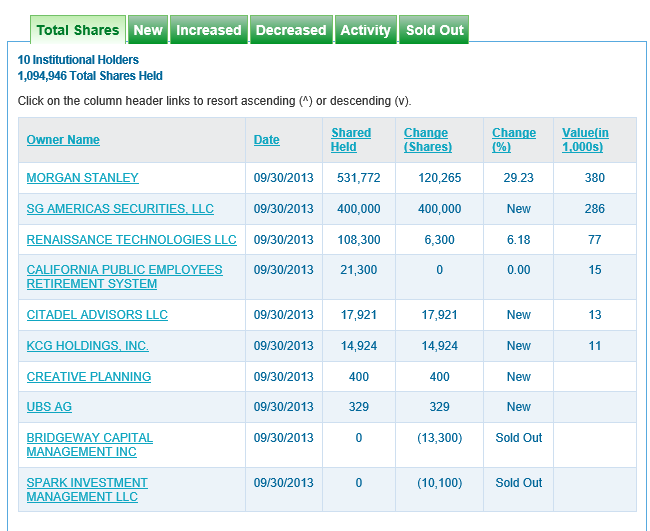This screenshot has height=531, width=650.
Task: Select the 6,300 change cell
Action: tap(439, 240)
